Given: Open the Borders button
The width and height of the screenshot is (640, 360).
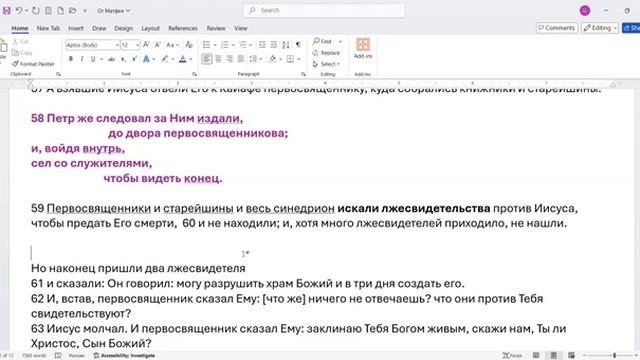Looking at the screenshot, I should (x=290, y=59).
